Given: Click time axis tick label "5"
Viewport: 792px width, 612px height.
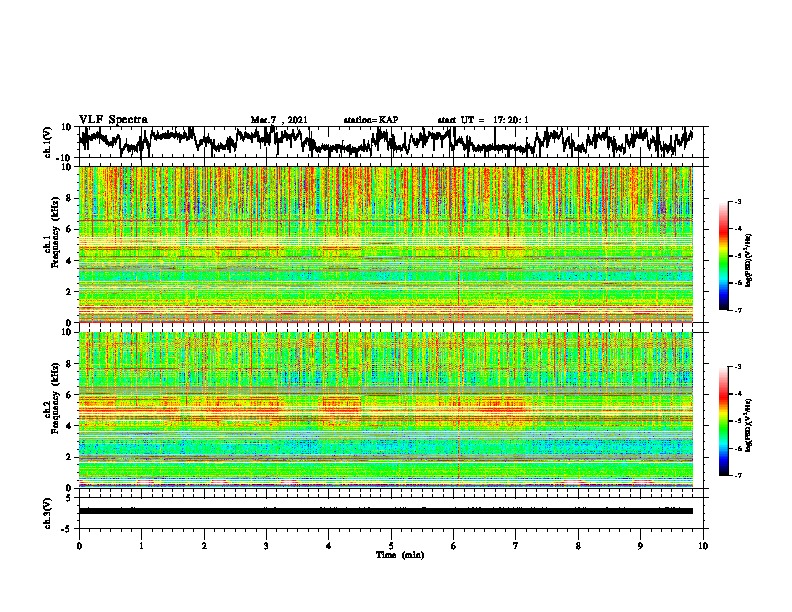Looking at the screenshot, I should click(391, 546).
